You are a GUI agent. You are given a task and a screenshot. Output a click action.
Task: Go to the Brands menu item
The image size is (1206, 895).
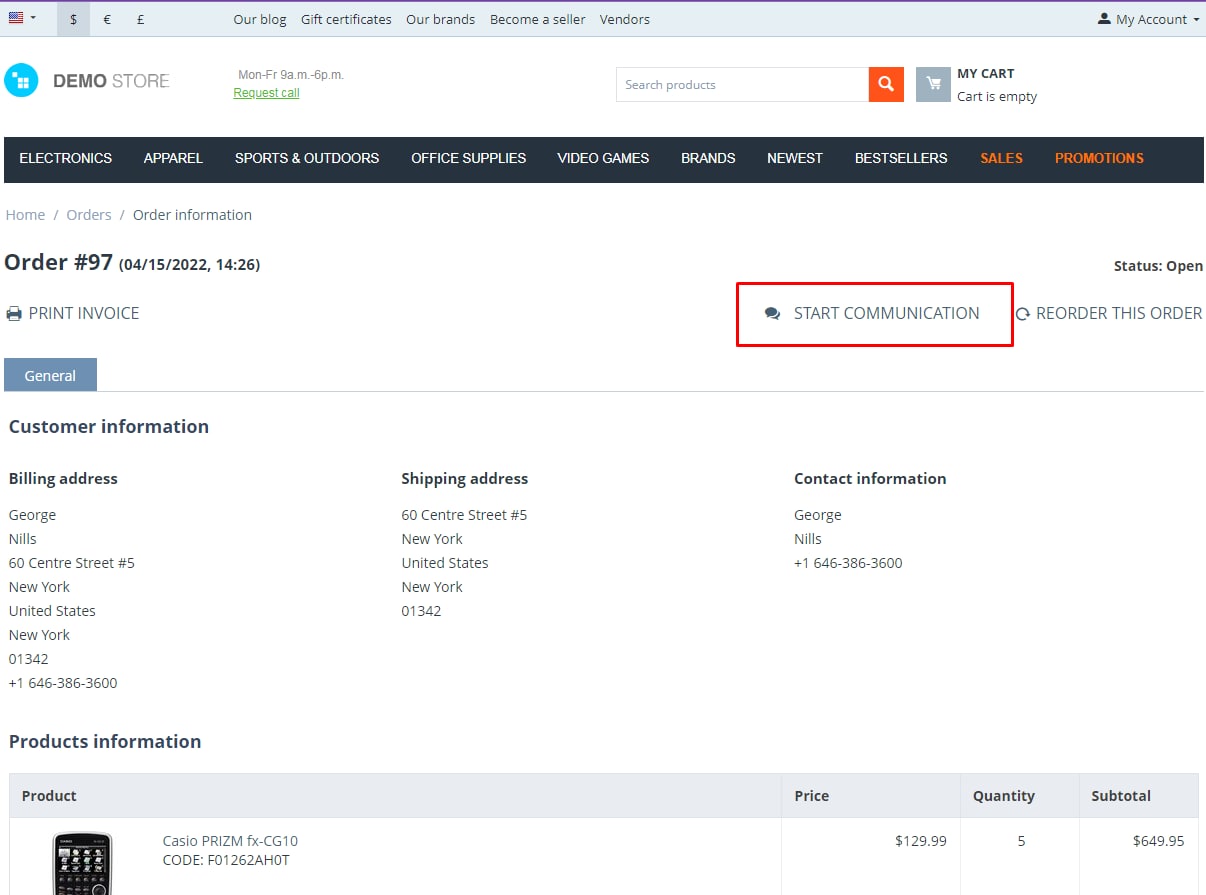[x=708, y=158]
